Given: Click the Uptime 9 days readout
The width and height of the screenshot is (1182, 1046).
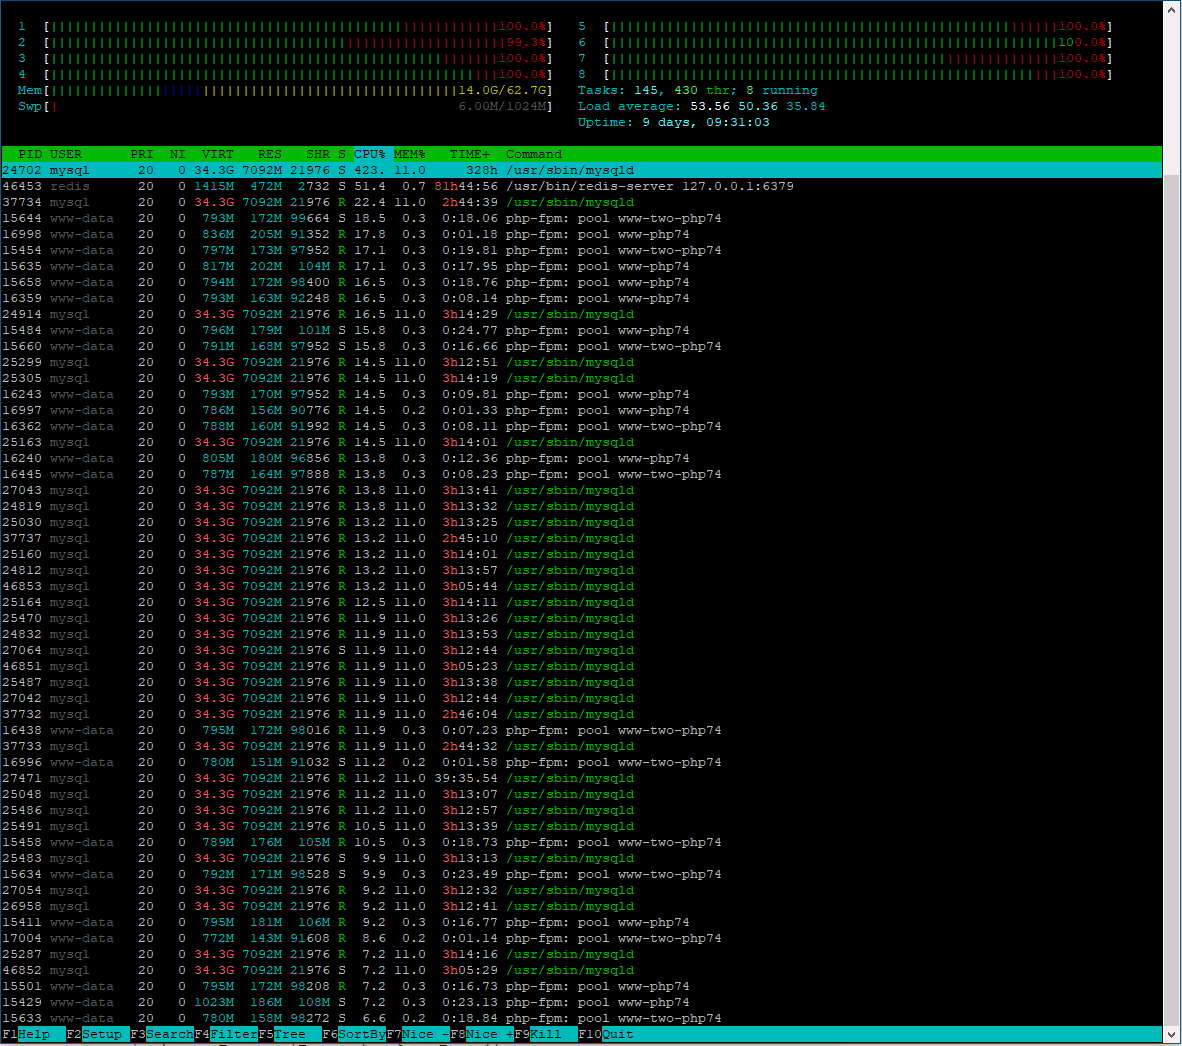Looking at the screenshot, I should point(673,122).
